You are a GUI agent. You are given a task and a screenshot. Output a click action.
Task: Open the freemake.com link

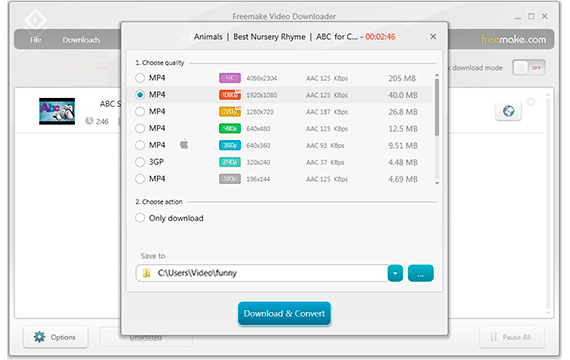pyautogui.click(x=513, y=39)
